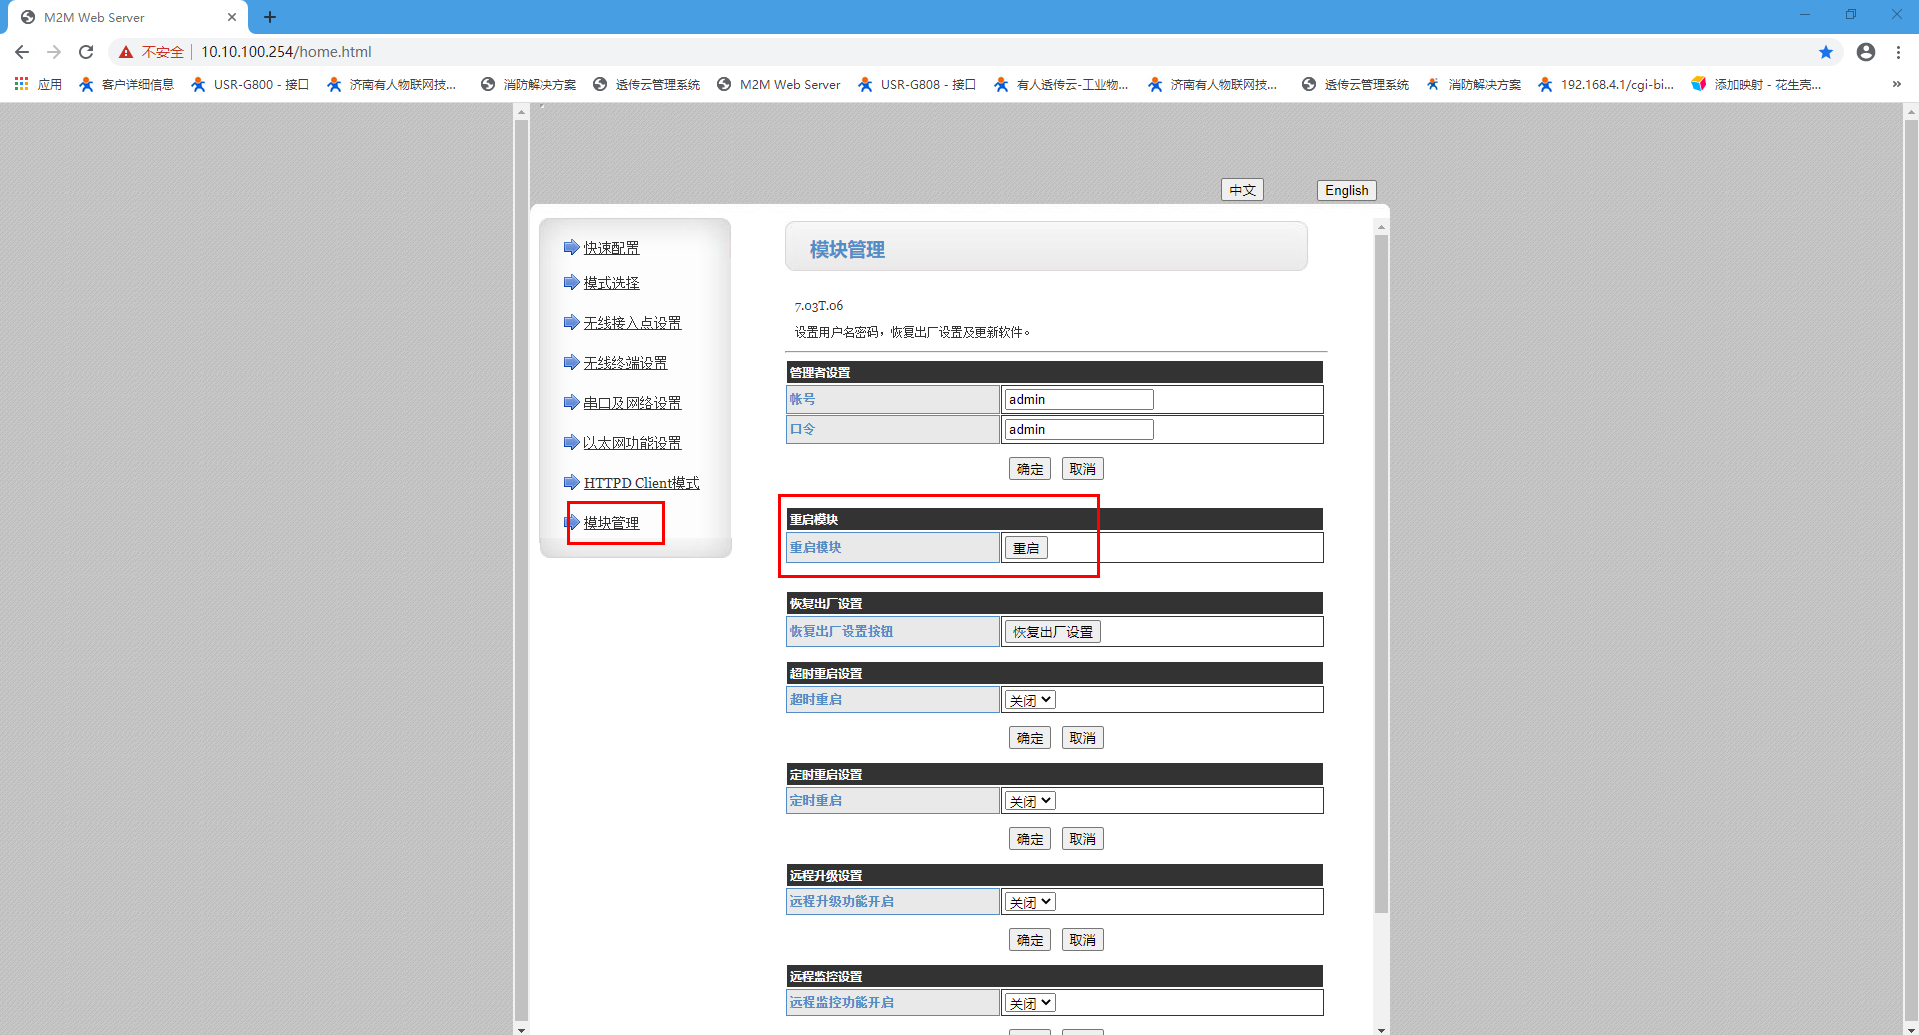The image size is (1919, 1035).
Task: Expand the 远程升级功能开启 dropdown
Action: tap(1030, 902)
